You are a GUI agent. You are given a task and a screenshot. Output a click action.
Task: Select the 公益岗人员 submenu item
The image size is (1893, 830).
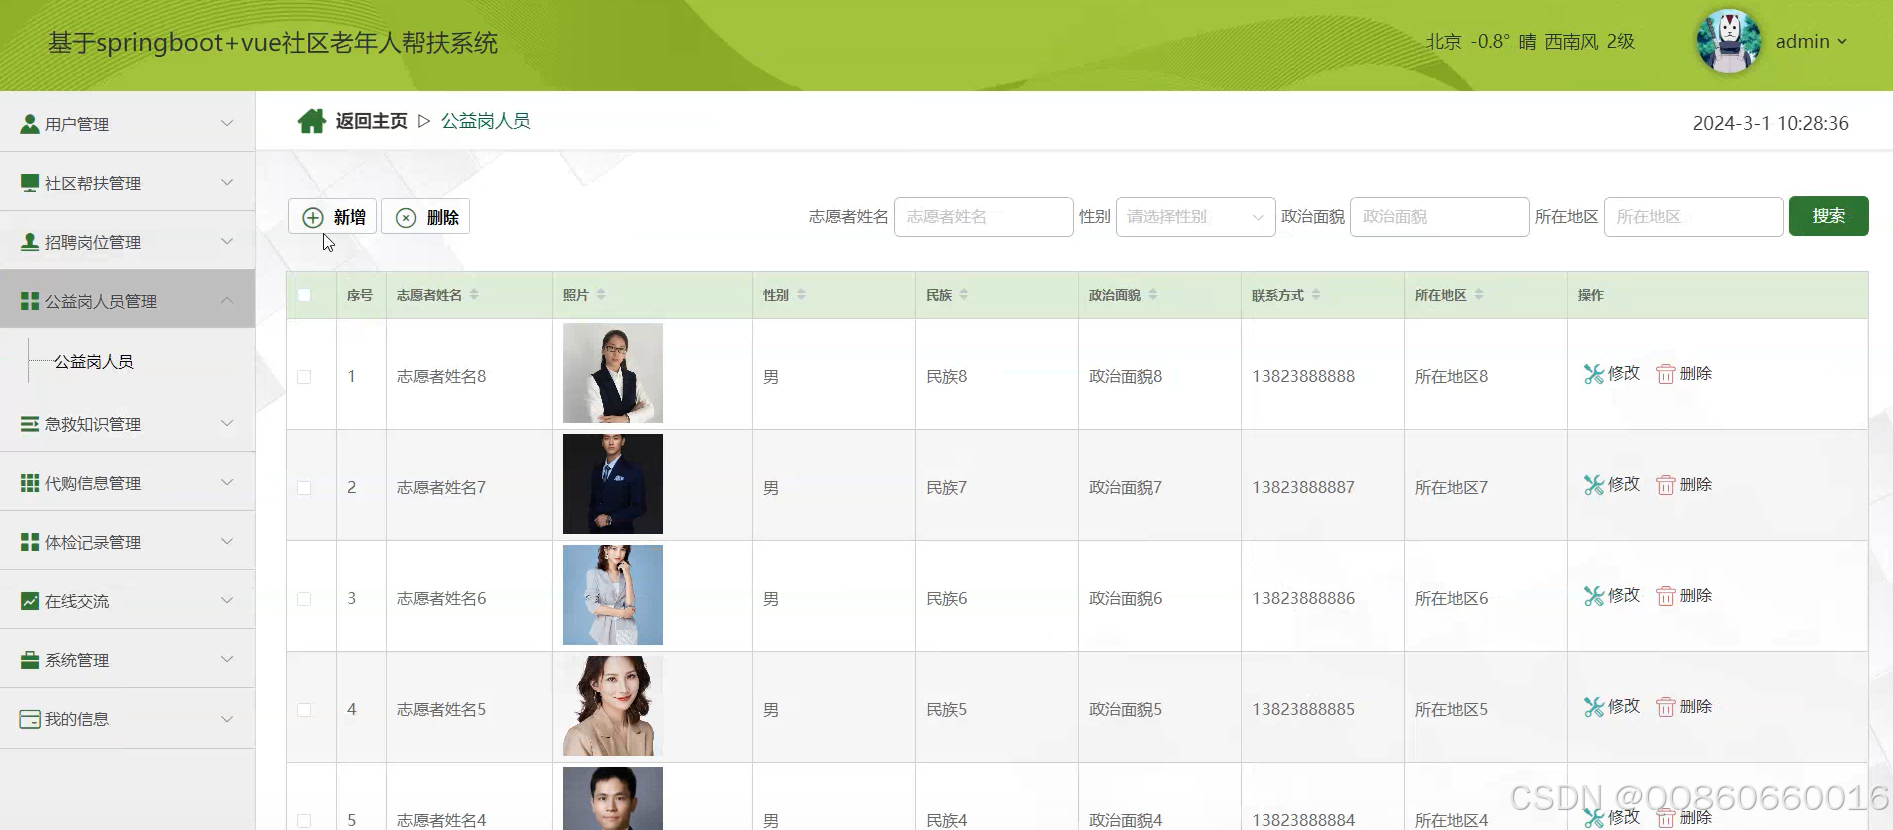click(x=94, y=362)
